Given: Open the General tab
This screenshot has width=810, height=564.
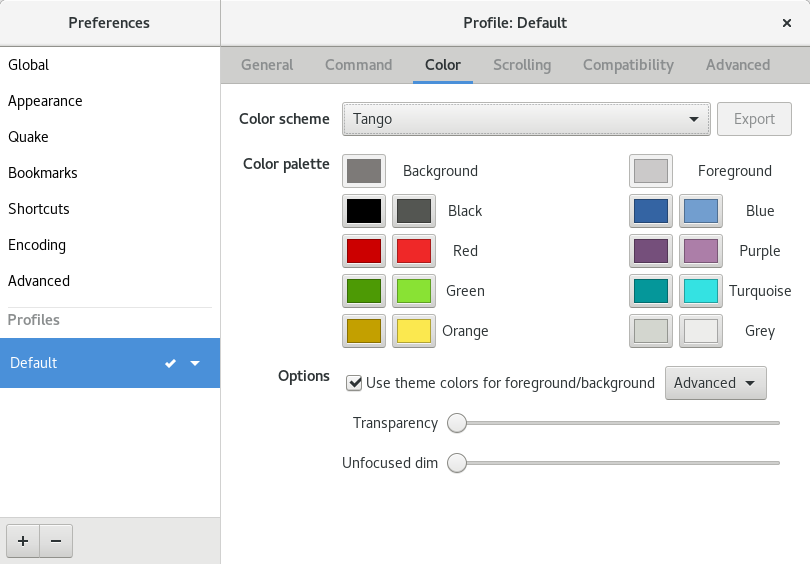Looking at the screenshot, I should (267, 65).
